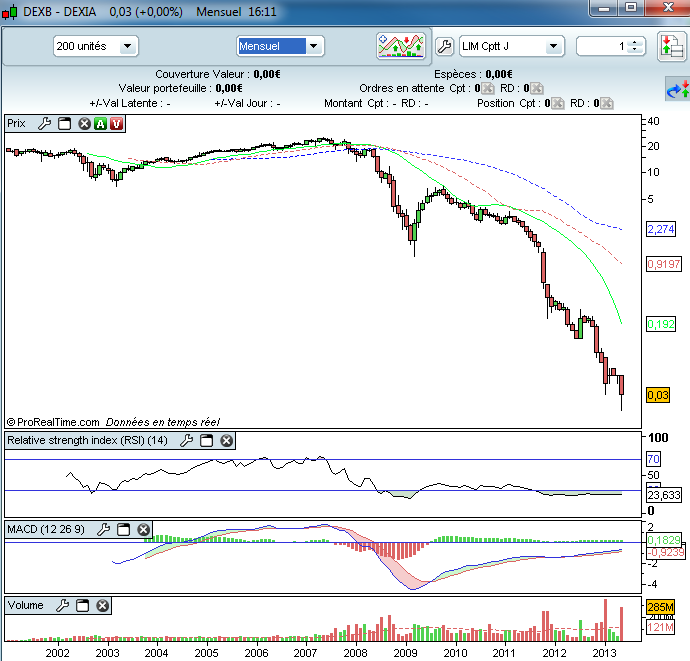Click the 2002 label on time axis
The image size is (690, 661).
click(57, 653)
